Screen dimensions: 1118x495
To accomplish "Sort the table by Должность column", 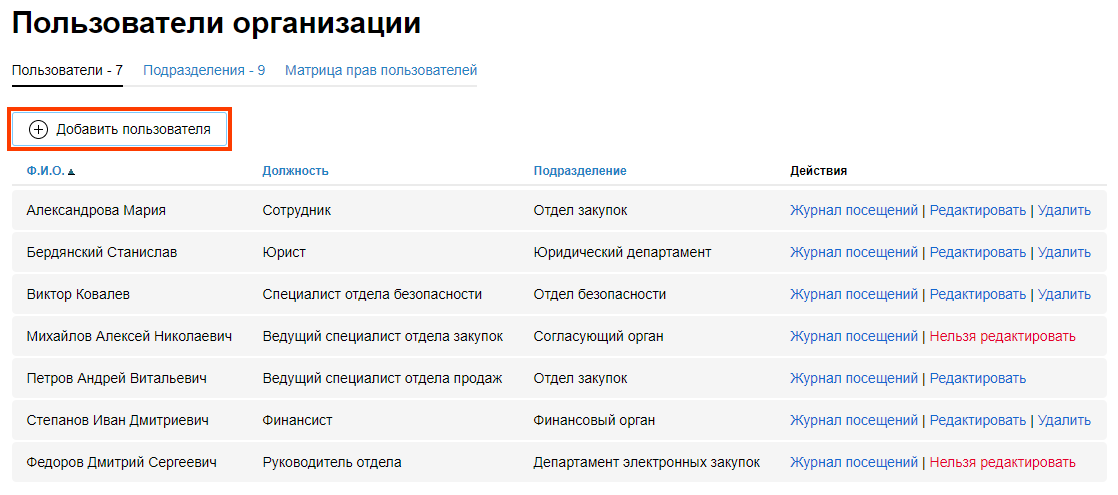I will (295, 171).
